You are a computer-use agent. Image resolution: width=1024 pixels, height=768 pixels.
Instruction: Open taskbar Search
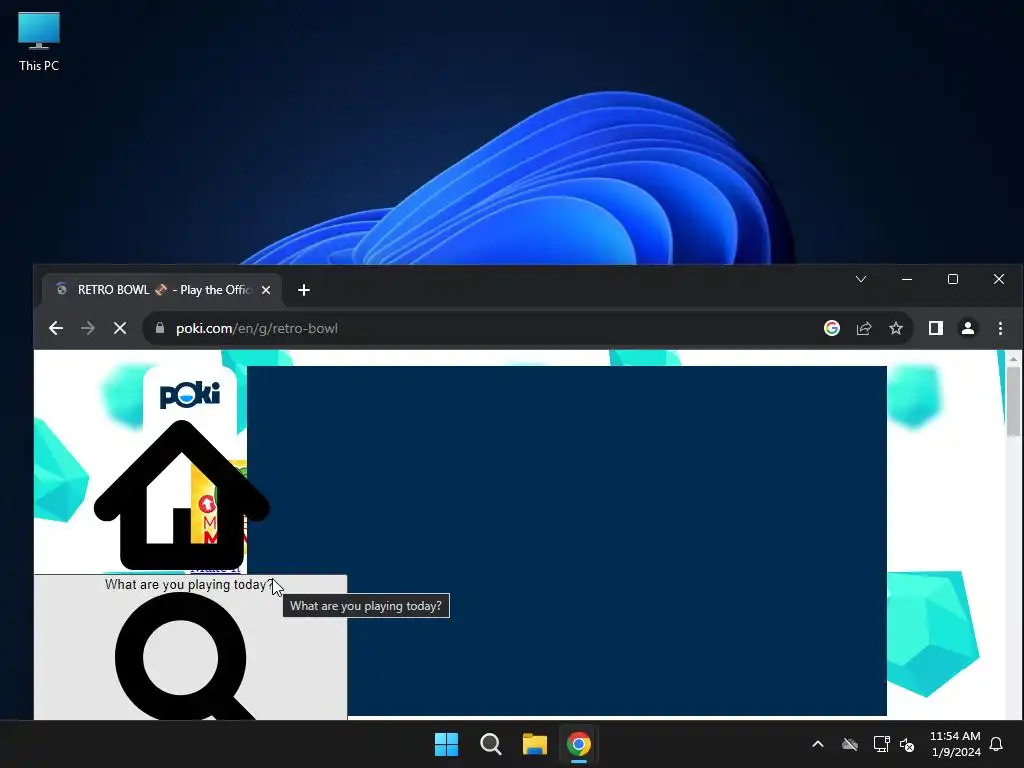[x=490, y=744]
